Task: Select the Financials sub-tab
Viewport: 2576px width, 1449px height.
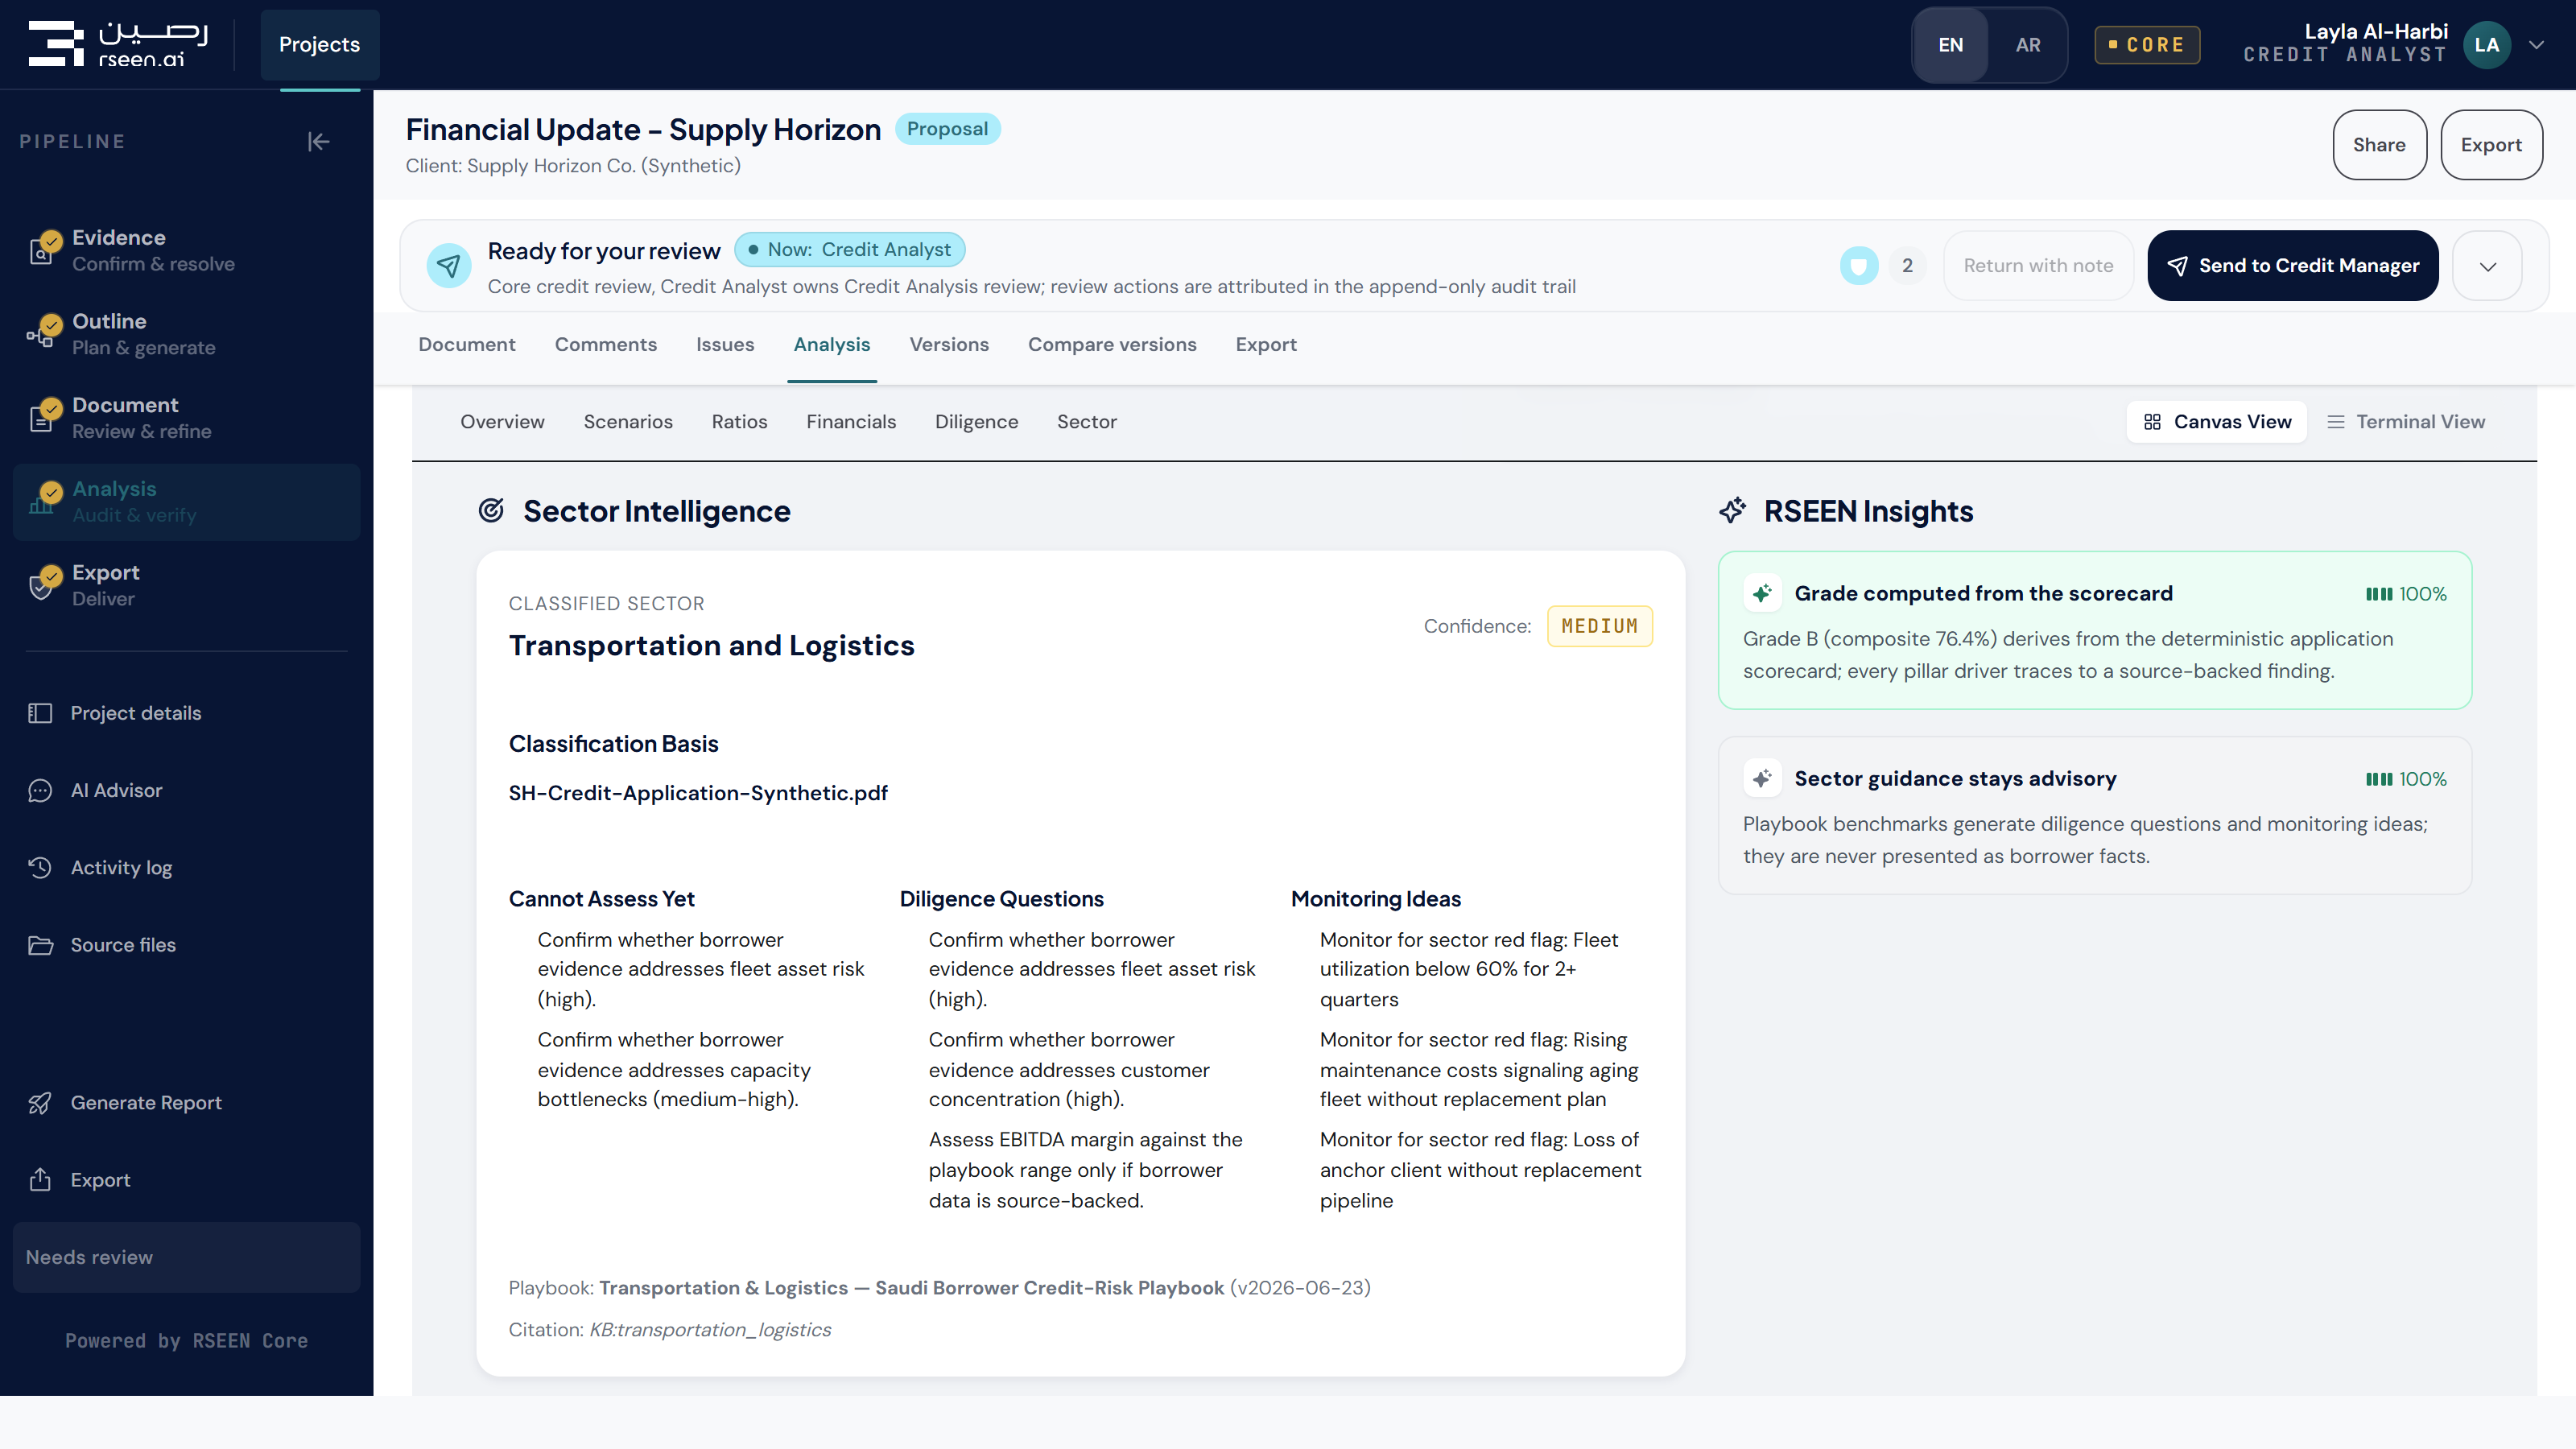Action: pyautogui.click(x=851, y=422)
